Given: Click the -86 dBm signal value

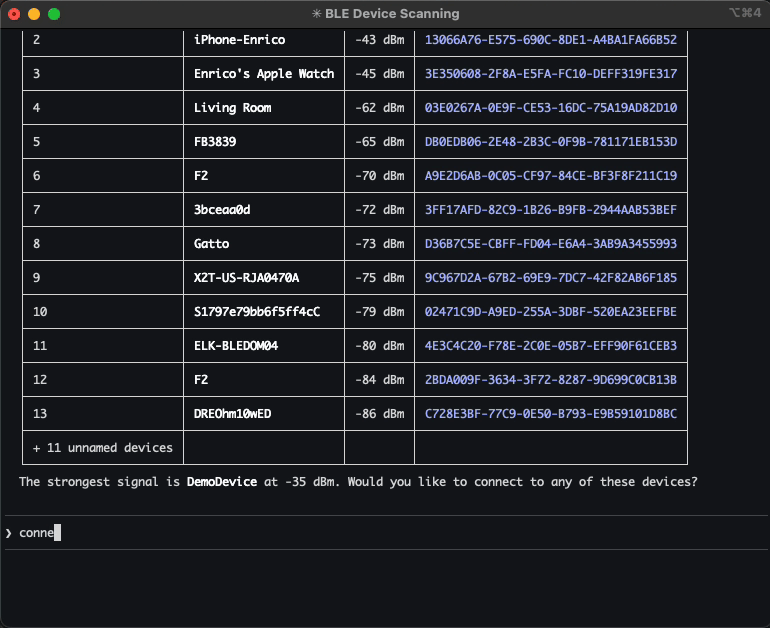Looking at the screenshot, I should tap(380, 414).
